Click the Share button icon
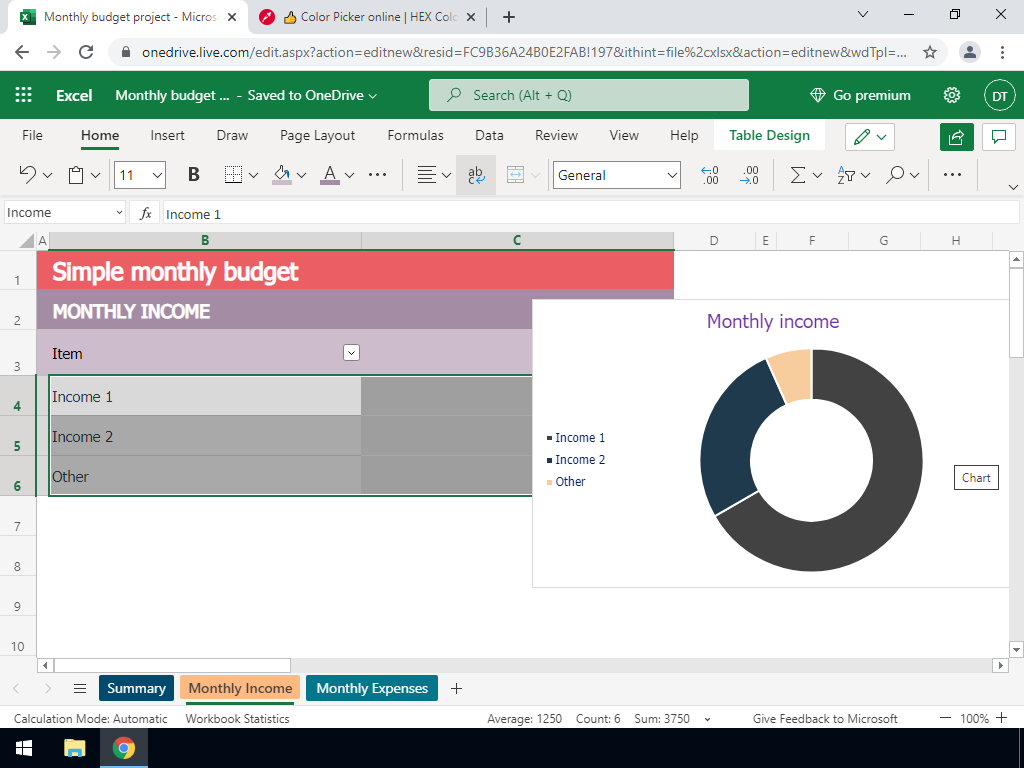 pos(956,137)
